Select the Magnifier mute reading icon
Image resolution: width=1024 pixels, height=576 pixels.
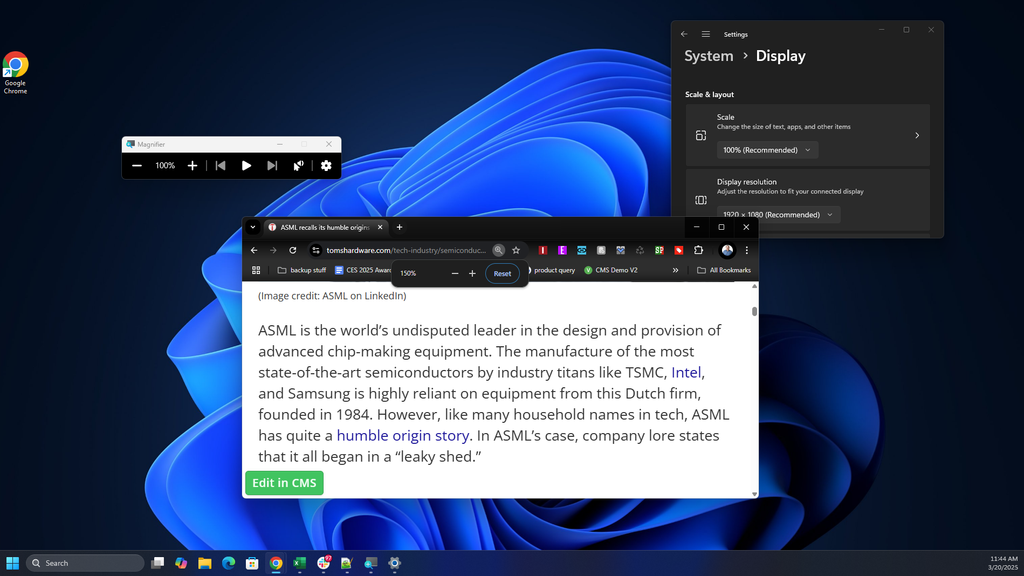tap(299, 165)
